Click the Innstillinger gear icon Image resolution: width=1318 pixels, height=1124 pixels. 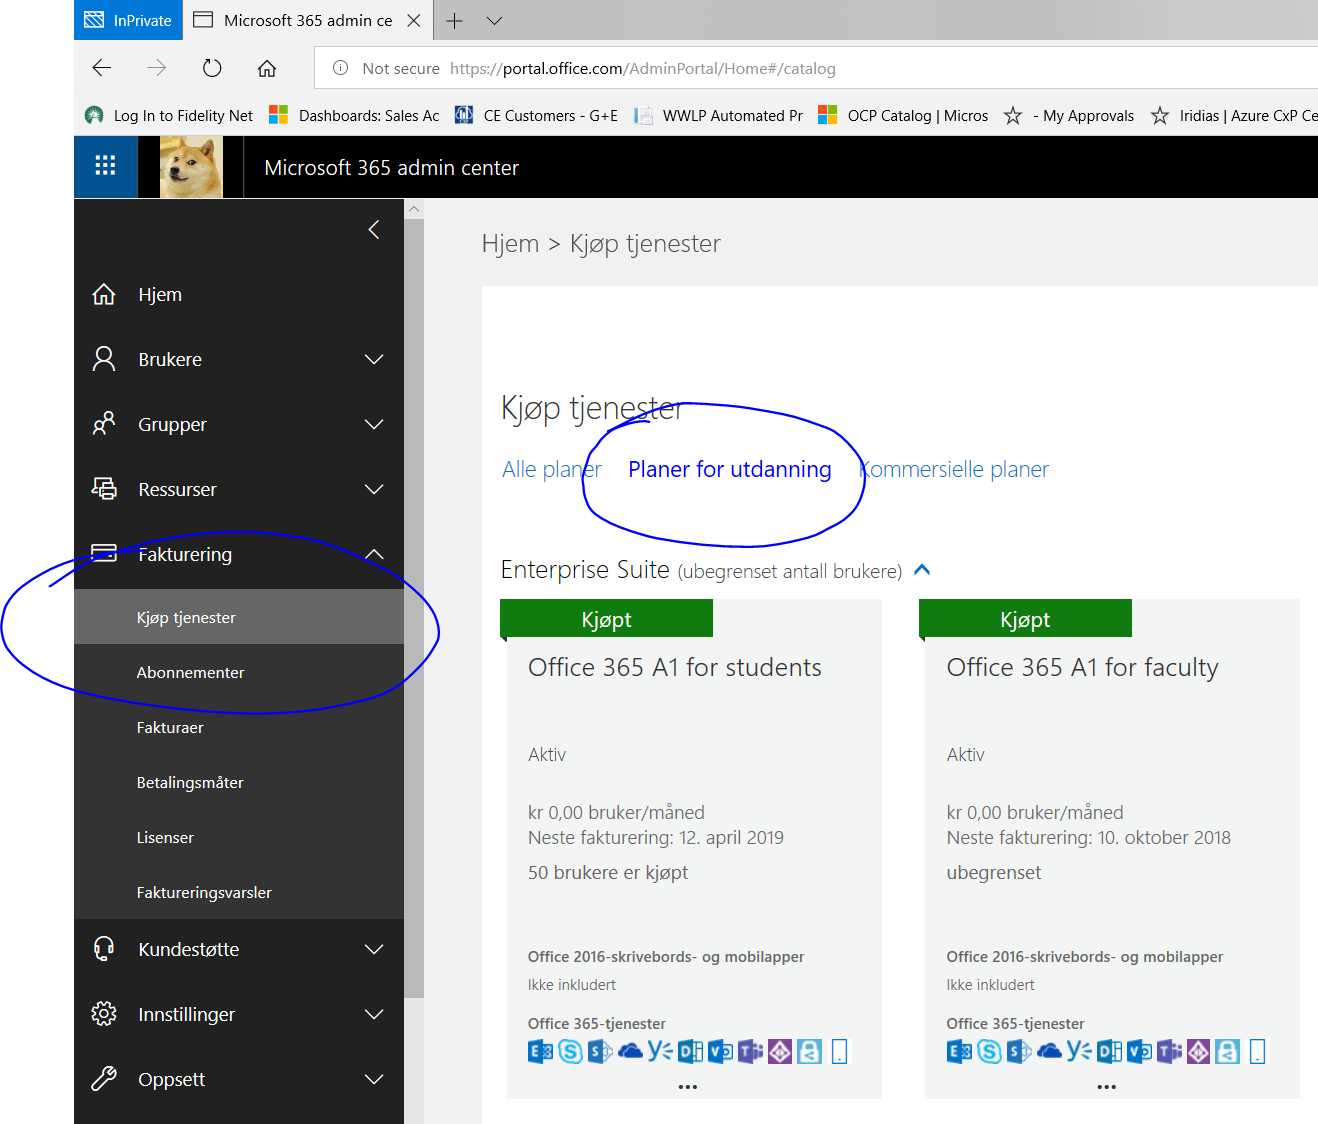[104, 1014]
